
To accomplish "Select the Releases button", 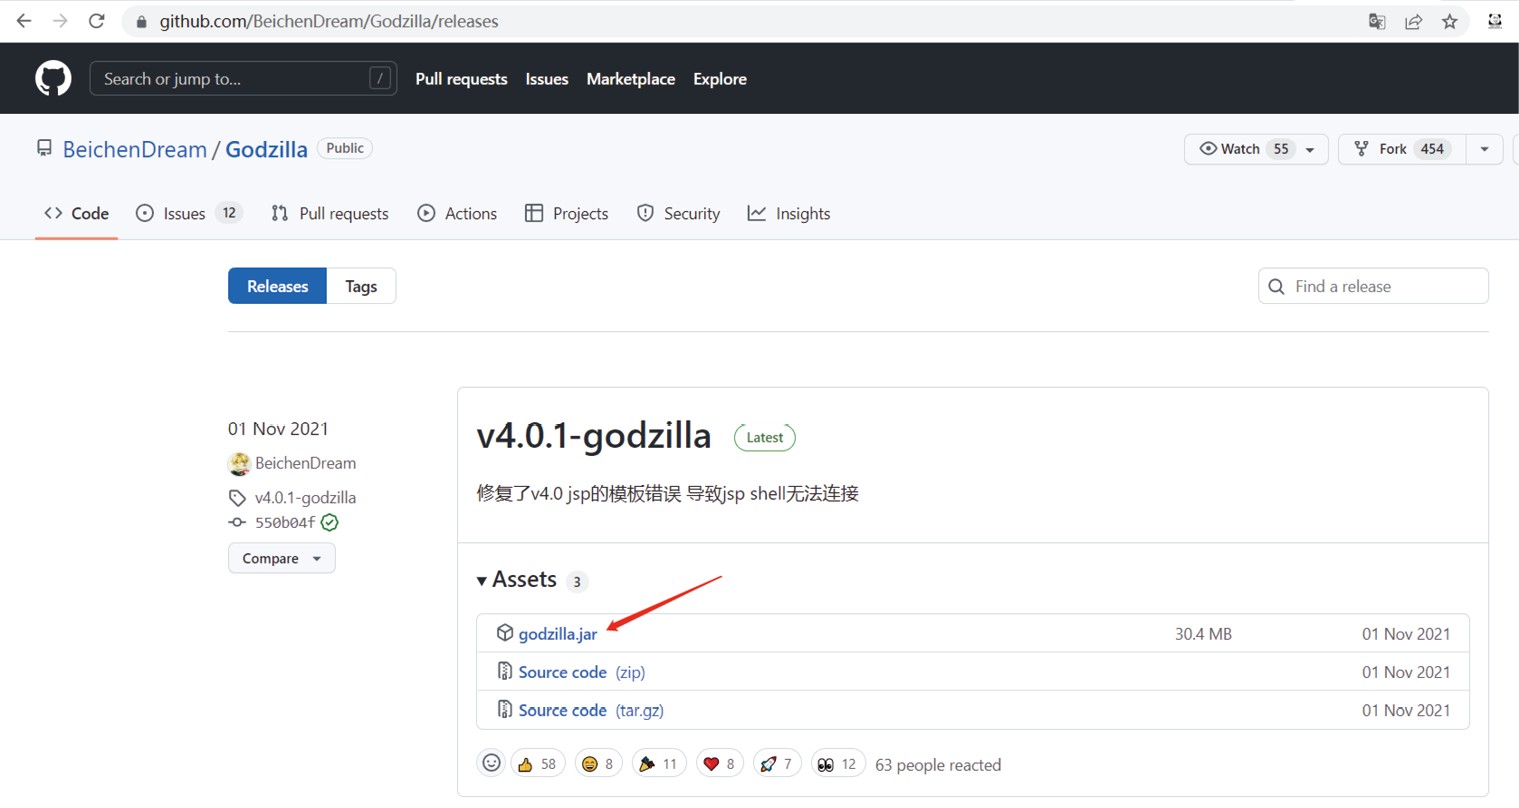I will pos(277,286).
